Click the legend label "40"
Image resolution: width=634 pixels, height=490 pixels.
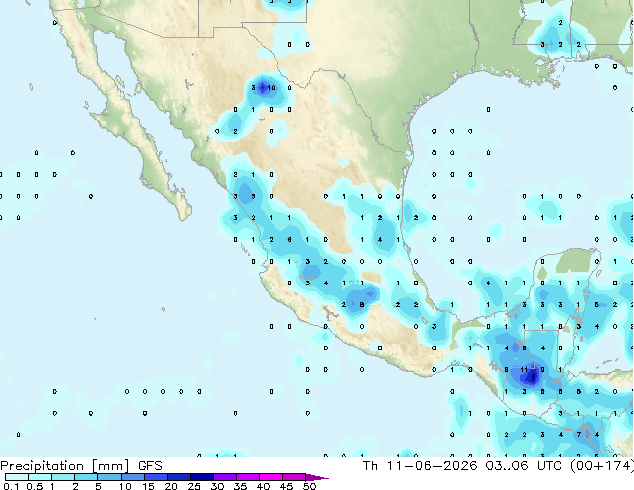click(x=263, y=486)
